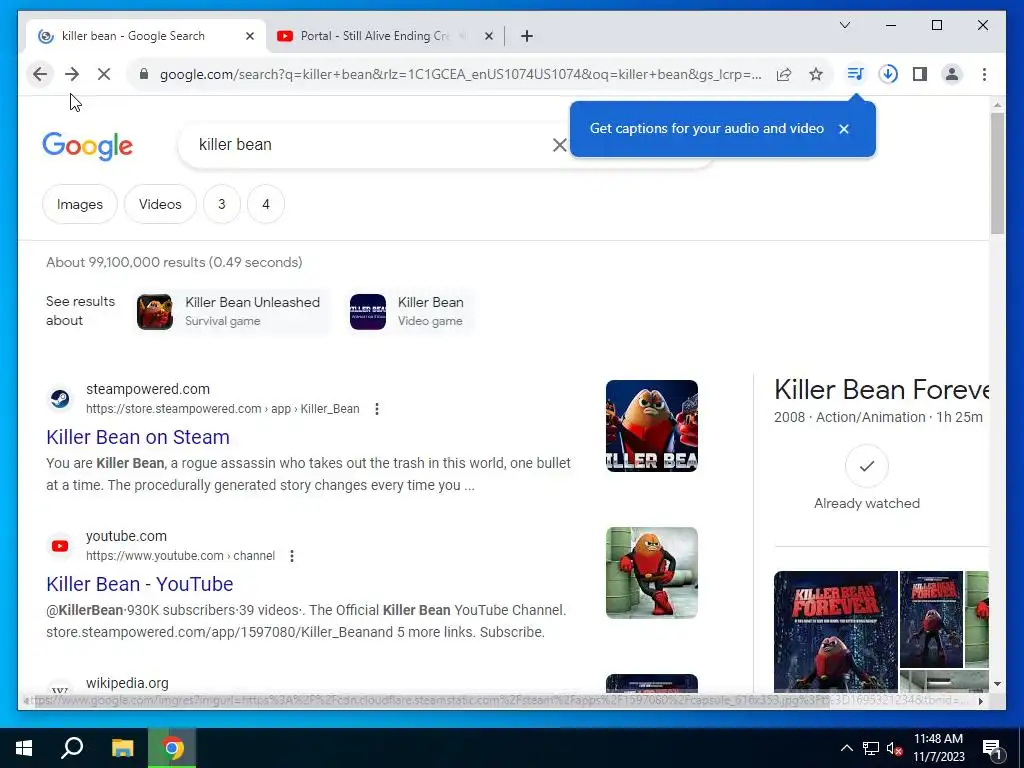Bookmark this page with the star icon
The image size is (1024, 768).
[816, 74]
